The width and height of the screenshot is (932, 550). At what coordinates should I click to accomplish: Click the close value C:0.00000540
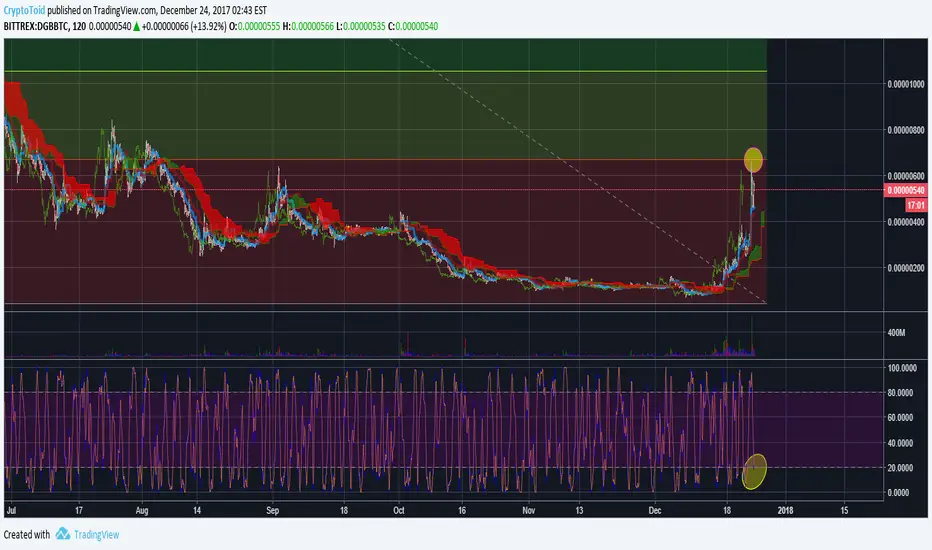pos(413,26)
